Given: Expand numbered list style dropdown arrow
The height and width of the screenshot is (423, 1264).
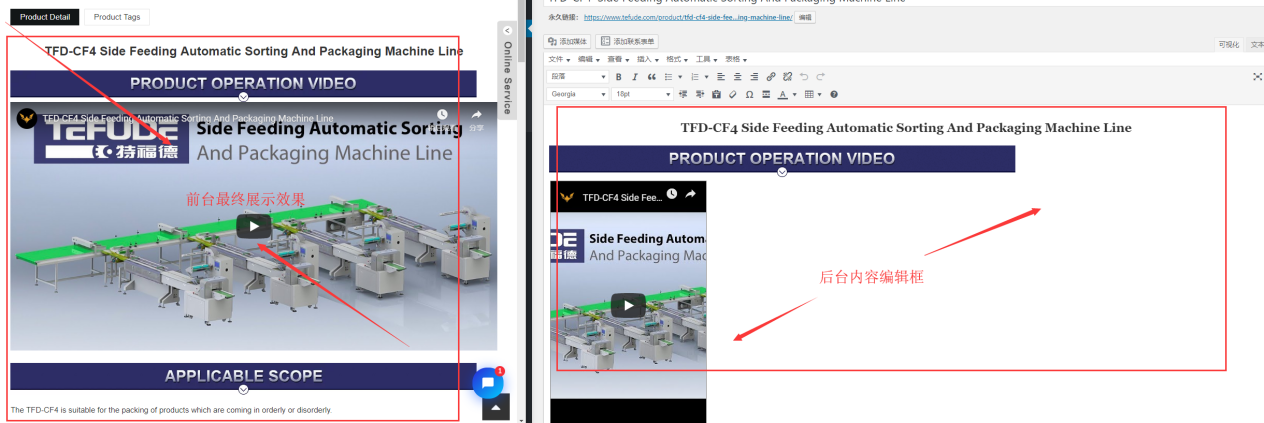Looking at the screenshot, I should pyautogui.click(x=706, y=77).
